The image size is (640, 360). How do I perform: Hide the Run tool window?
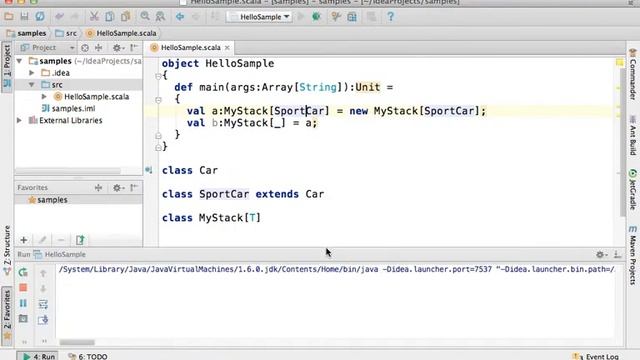click(618, 255)
